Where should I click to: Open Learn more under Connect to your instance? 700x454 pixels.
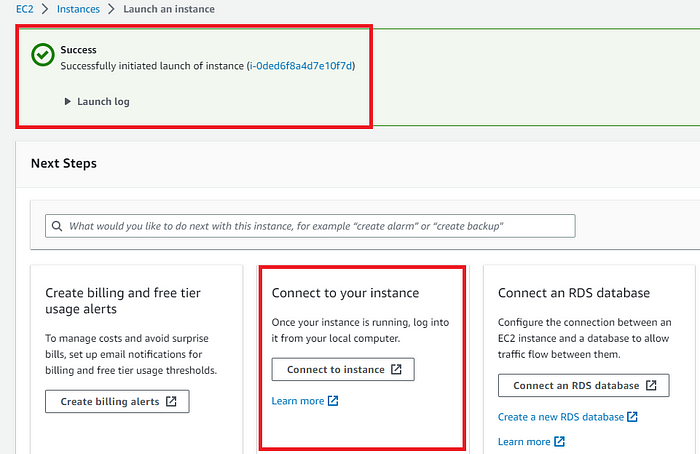click(x=298, y=401)
